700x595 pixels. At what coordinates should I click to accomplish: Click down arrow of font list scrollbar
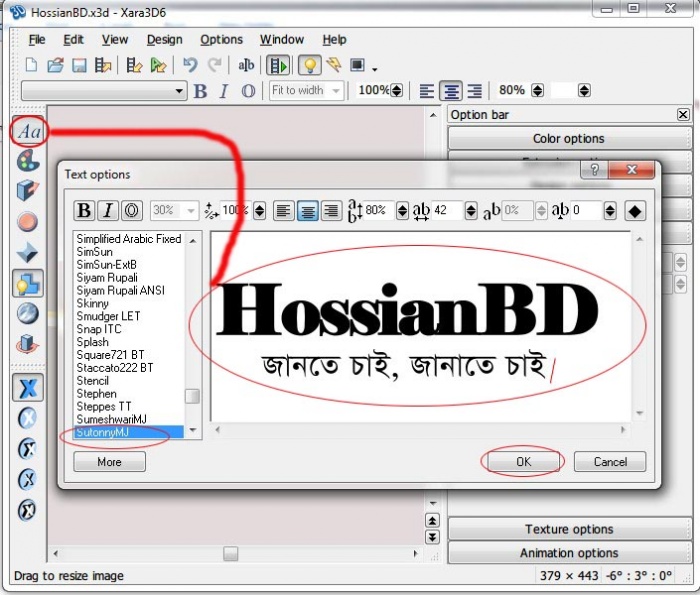193,430
